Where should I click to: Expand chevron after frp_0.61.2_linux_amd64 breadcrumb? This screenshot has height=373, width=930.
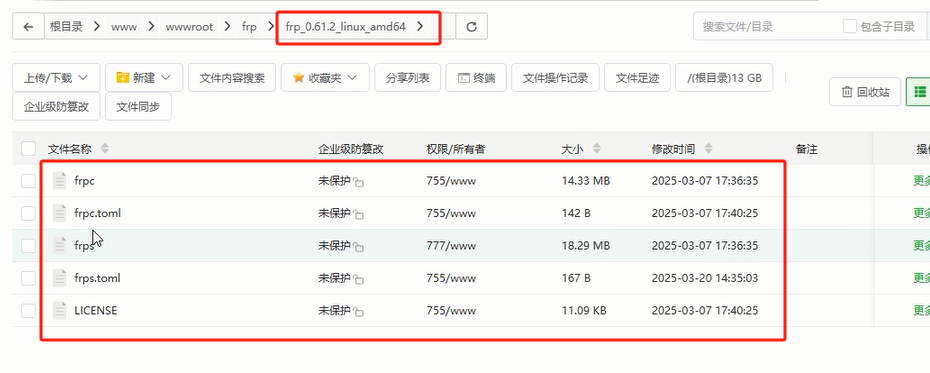click(x=420, y=27)
